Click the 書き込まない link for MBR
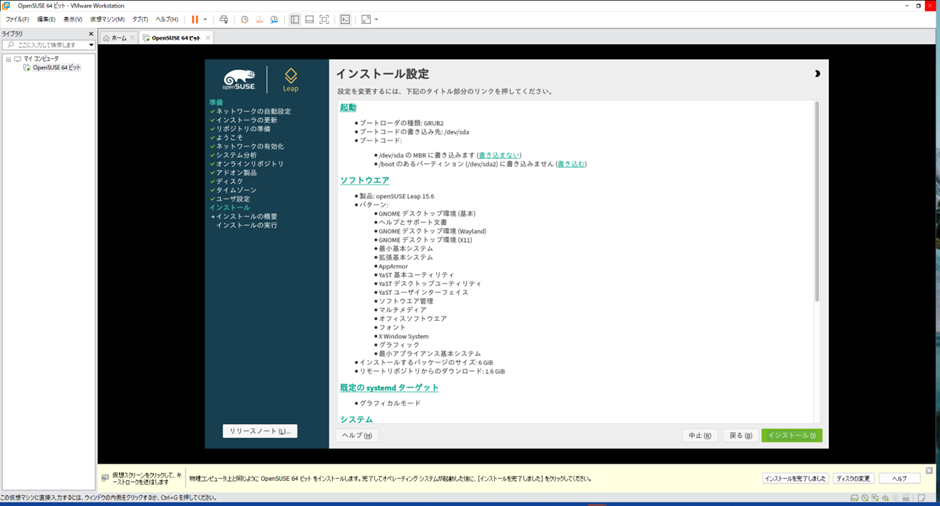This screenshot has height=506, width=940. [x=499, y=155]
